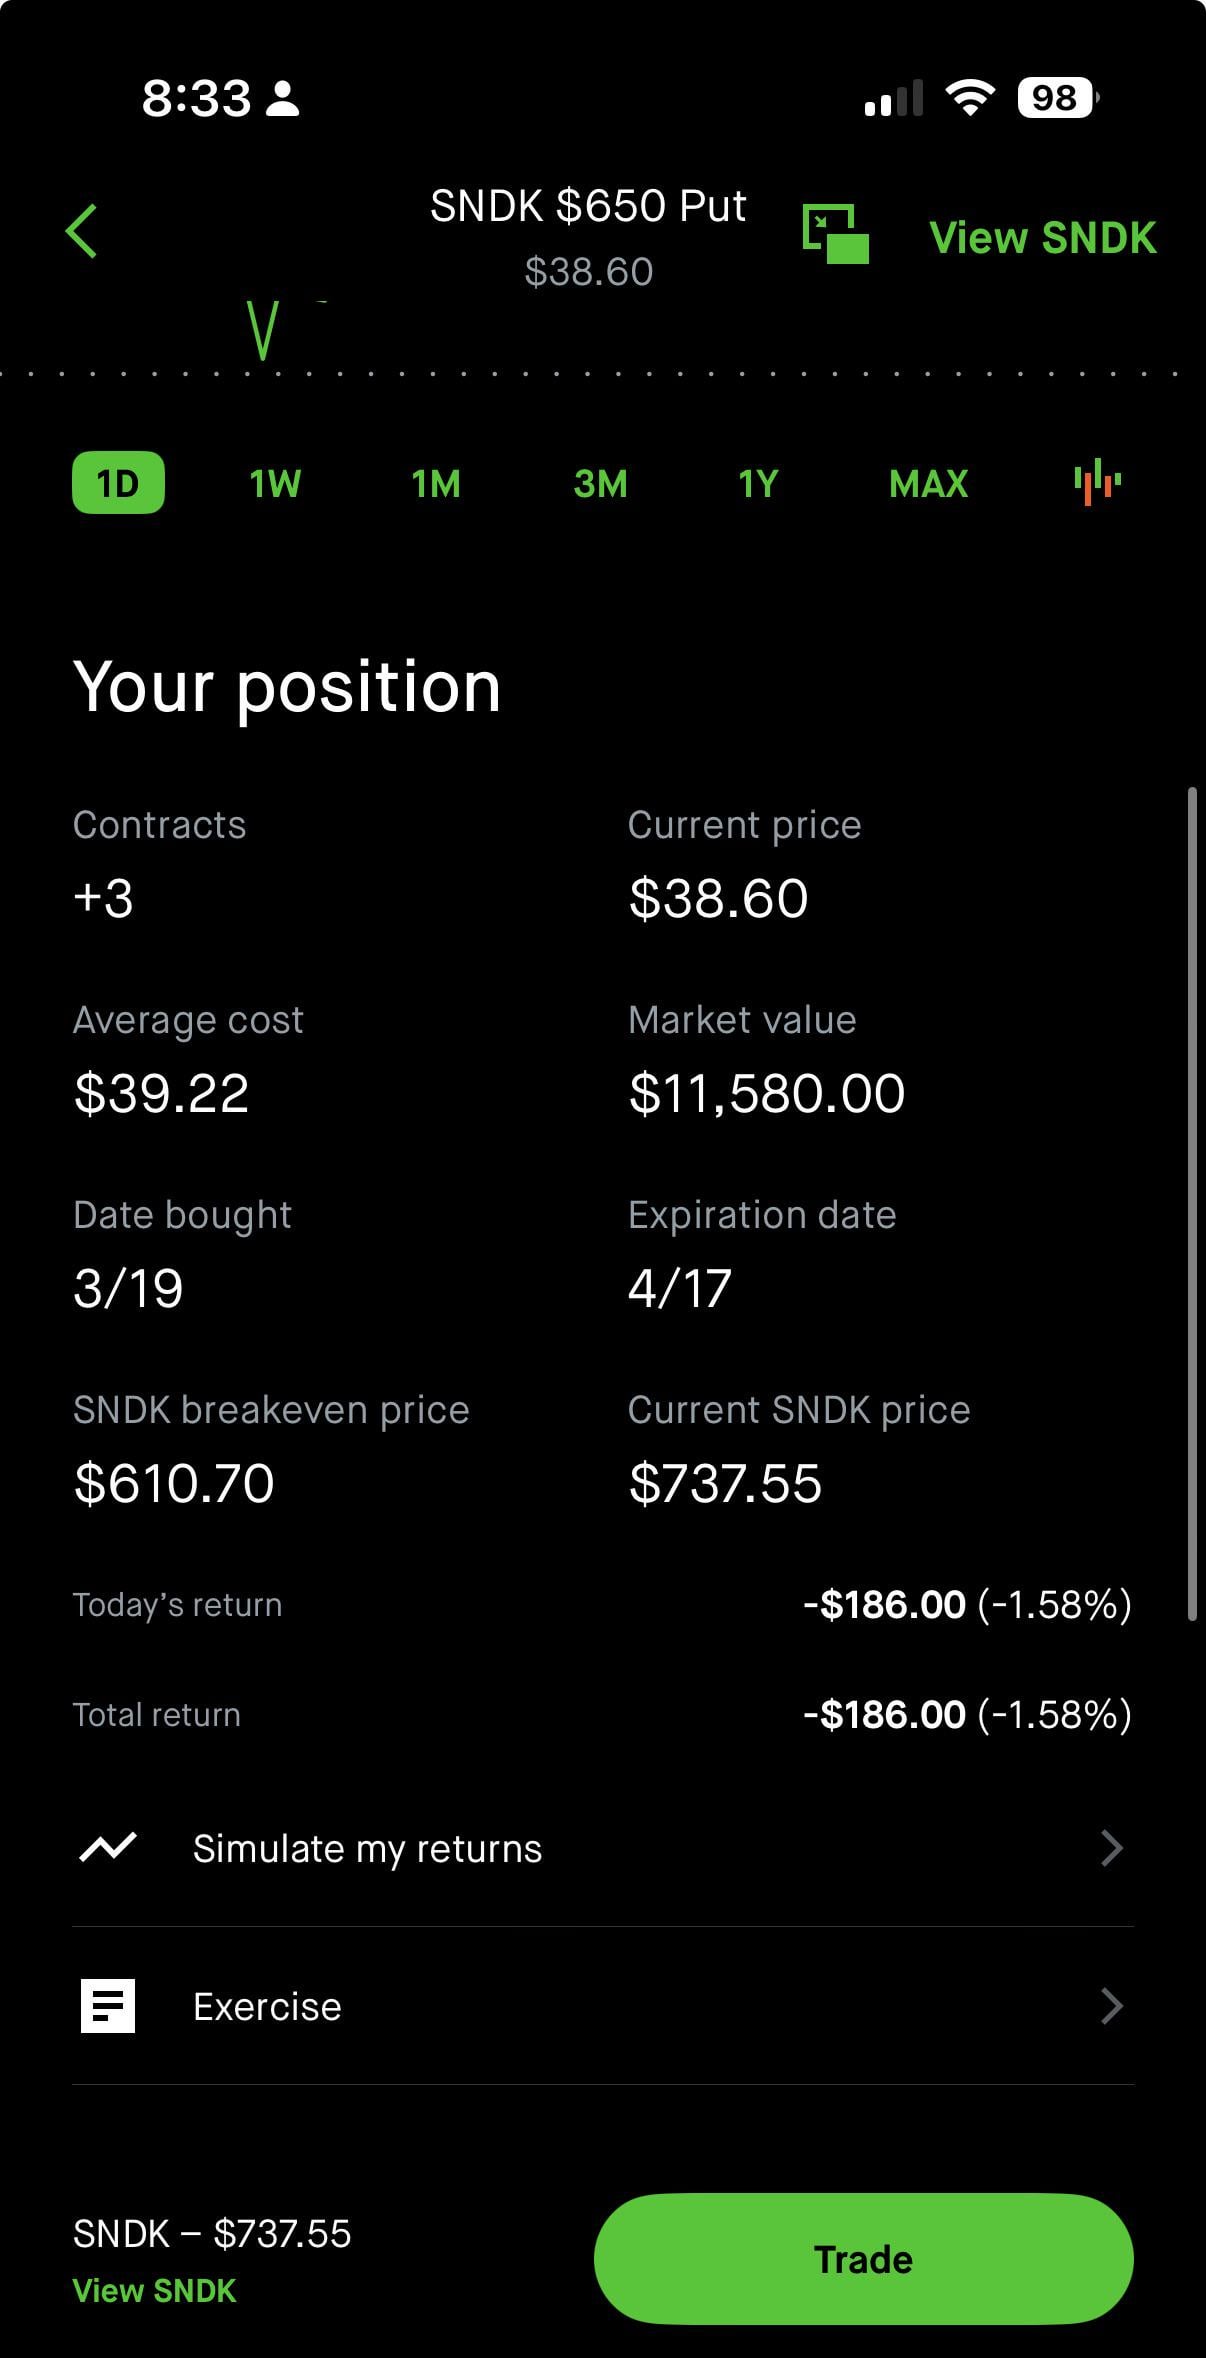Open View SNDK link at bottom
The image size is (1206, 2358).
(x=155, y=2291)
